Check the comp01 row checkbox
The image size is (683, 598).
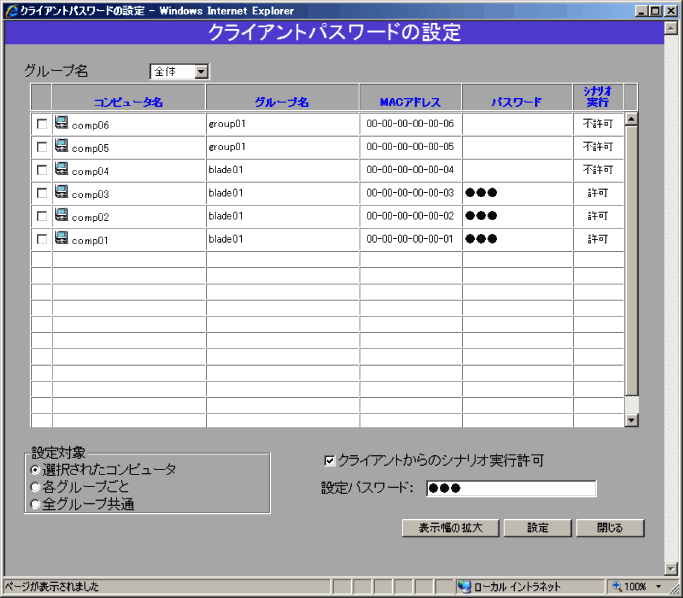point(42,239)
